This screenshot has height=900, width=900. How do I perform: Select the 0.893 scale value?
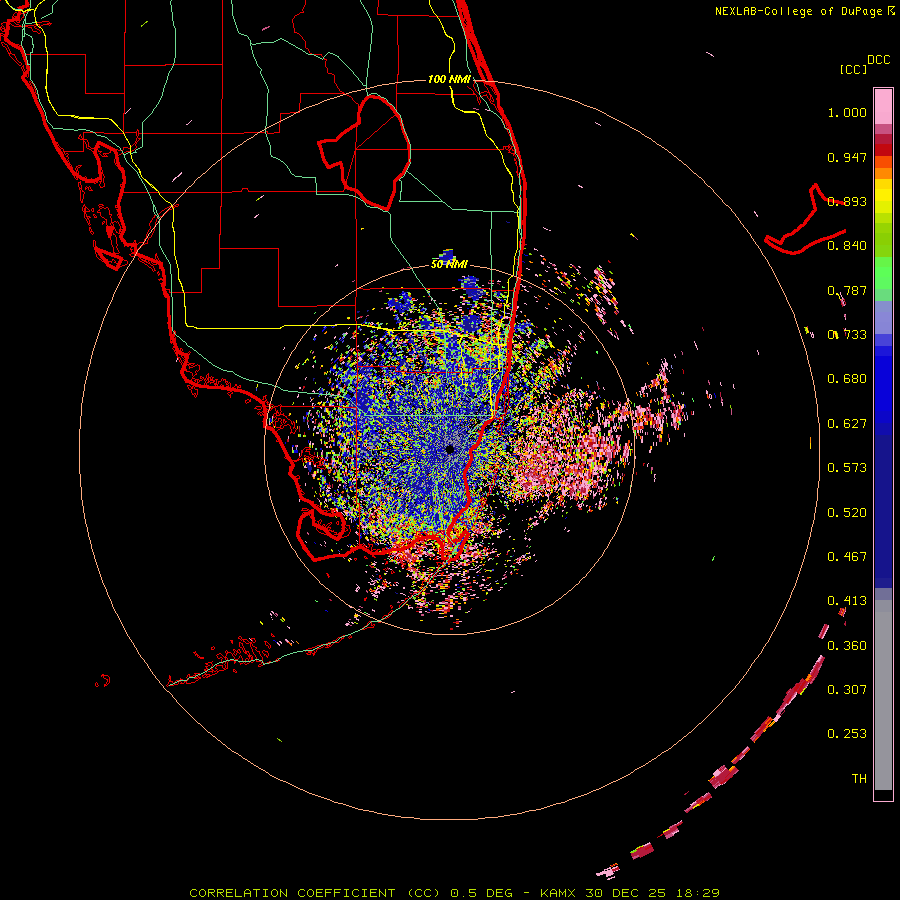(847, 201)
